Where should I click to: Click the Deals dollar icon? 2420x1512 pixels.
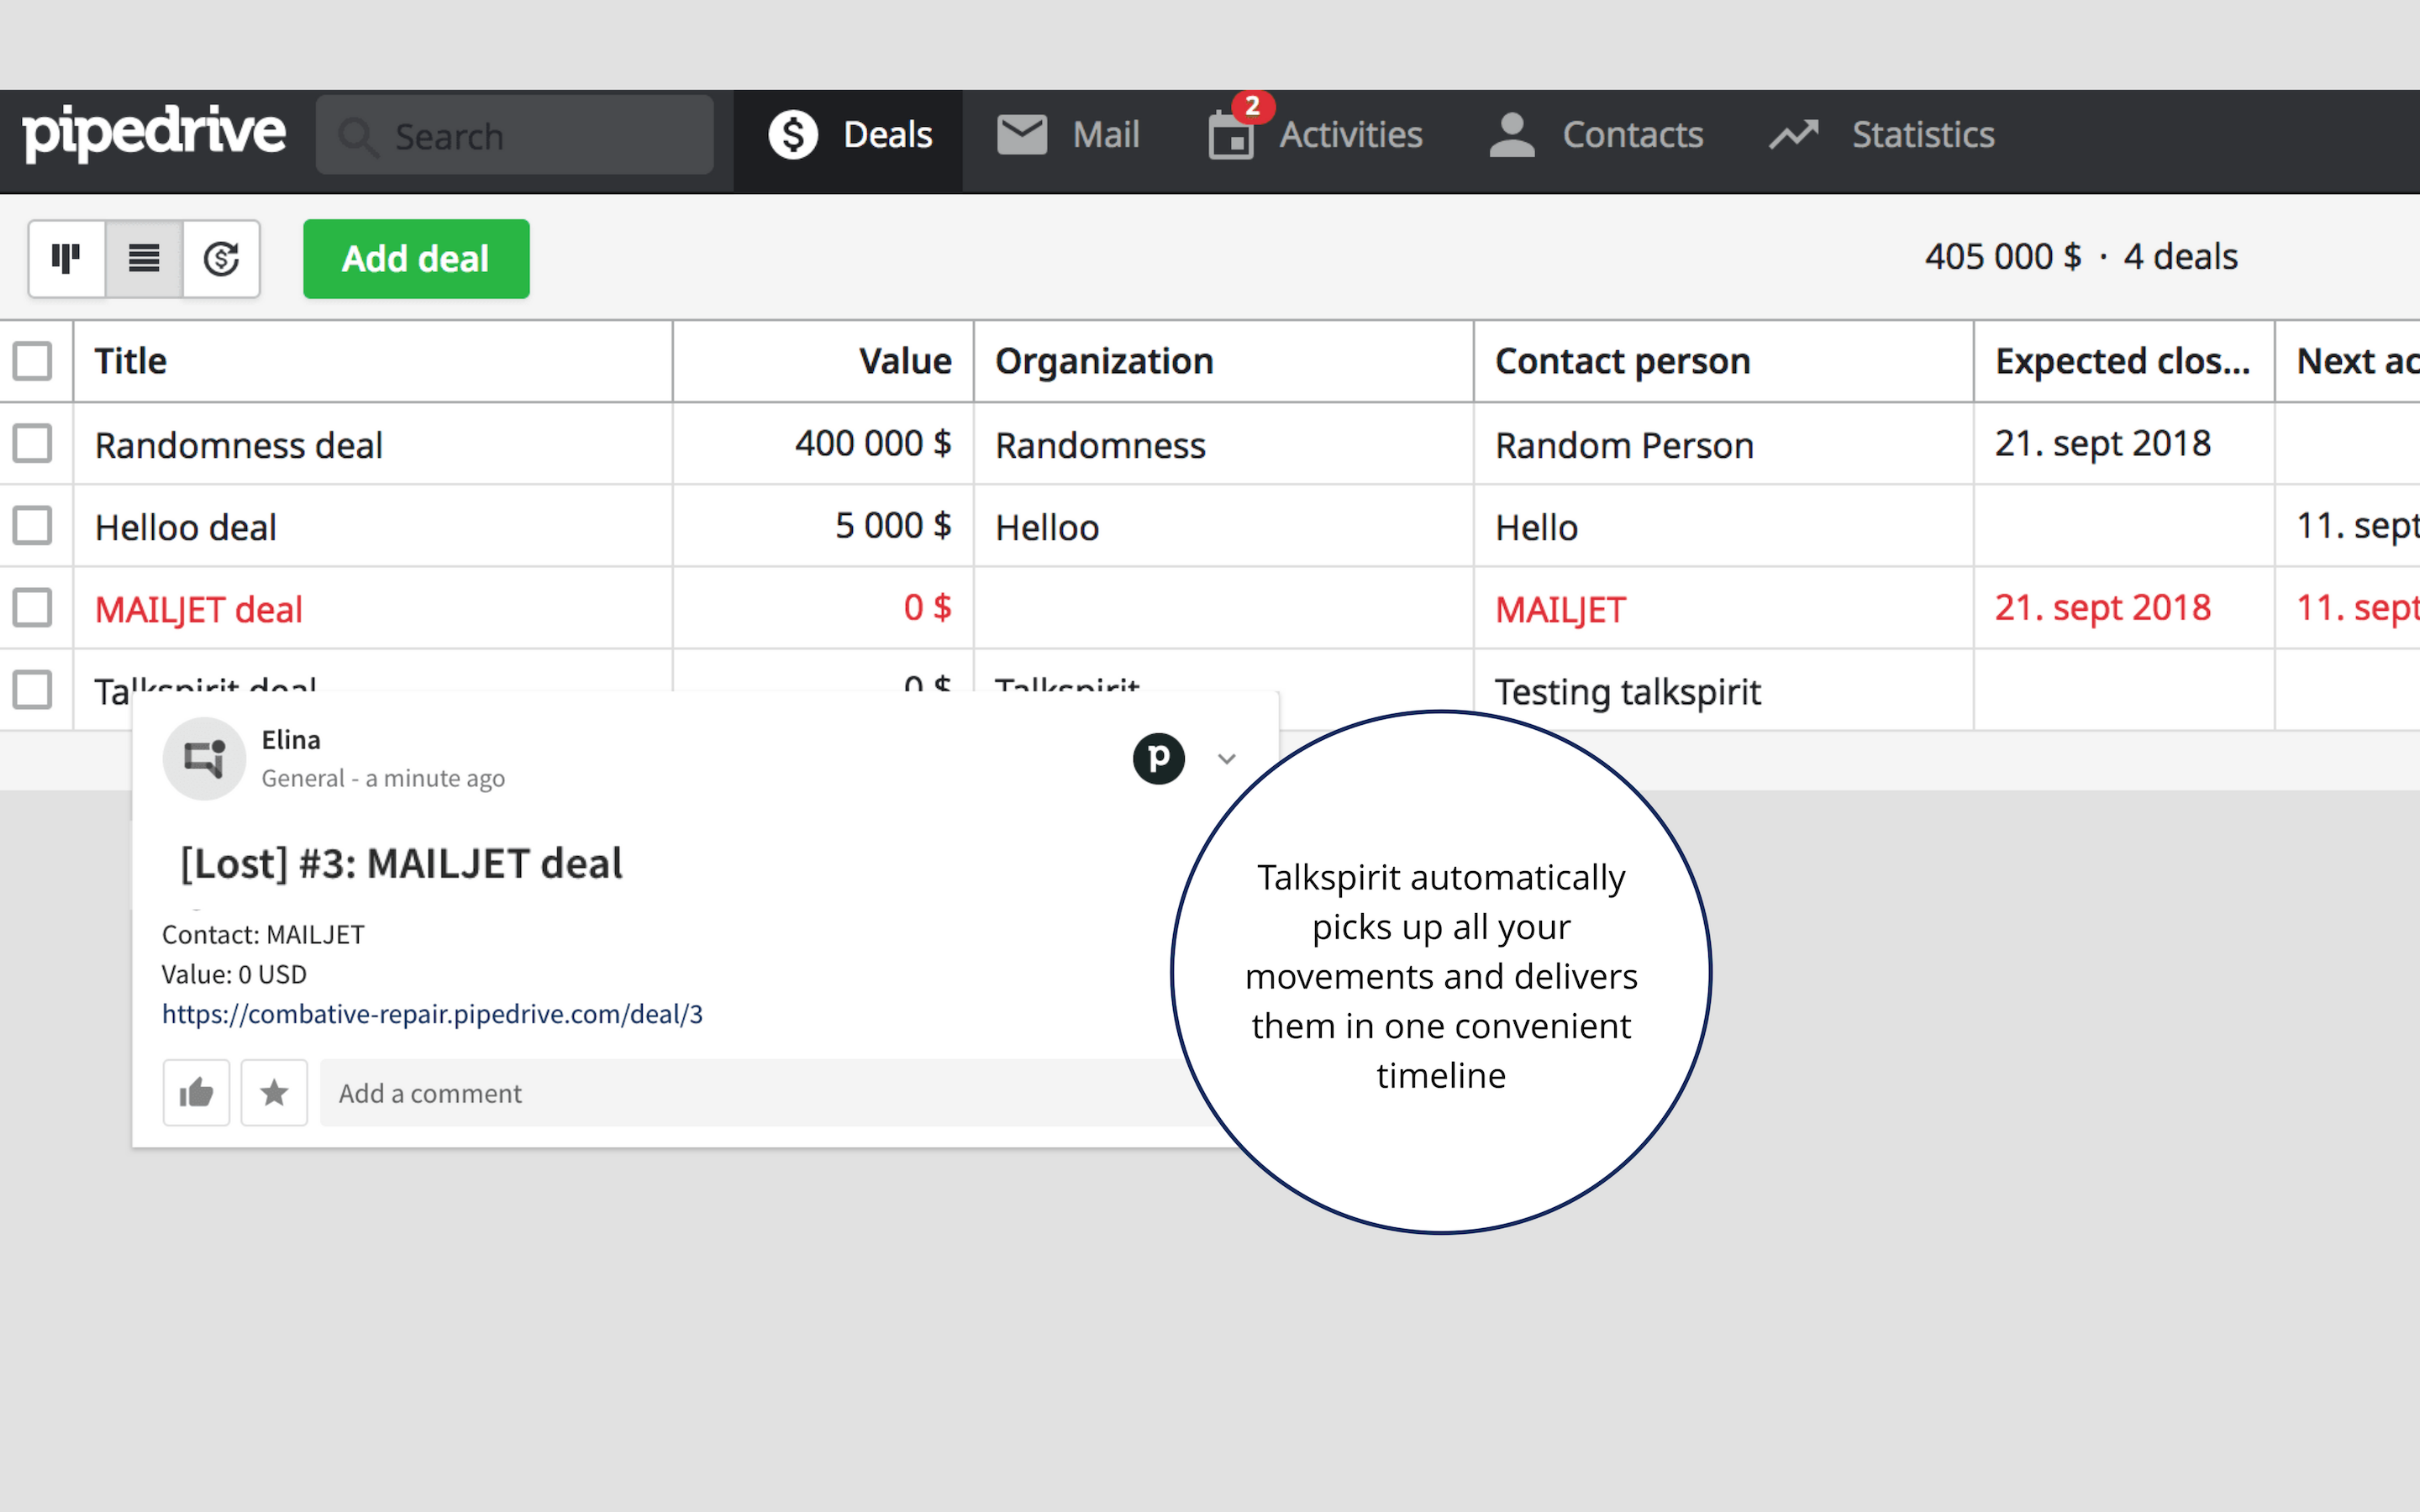[x=793, y=135]
